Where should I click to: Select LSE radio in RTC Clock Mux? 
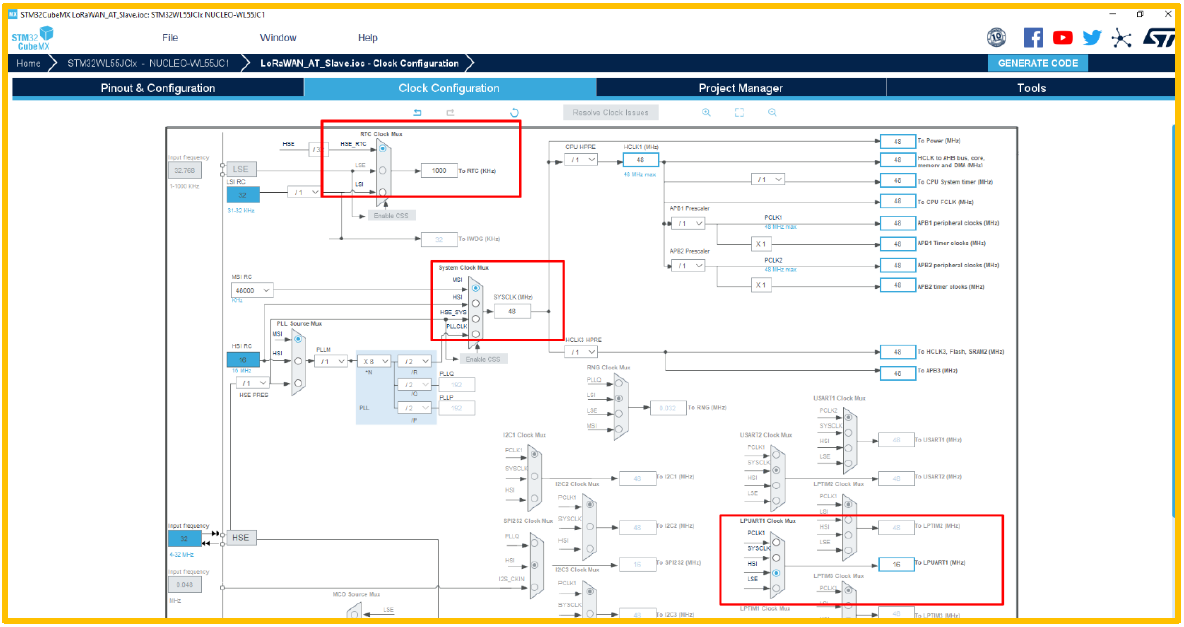pos(382,170)
